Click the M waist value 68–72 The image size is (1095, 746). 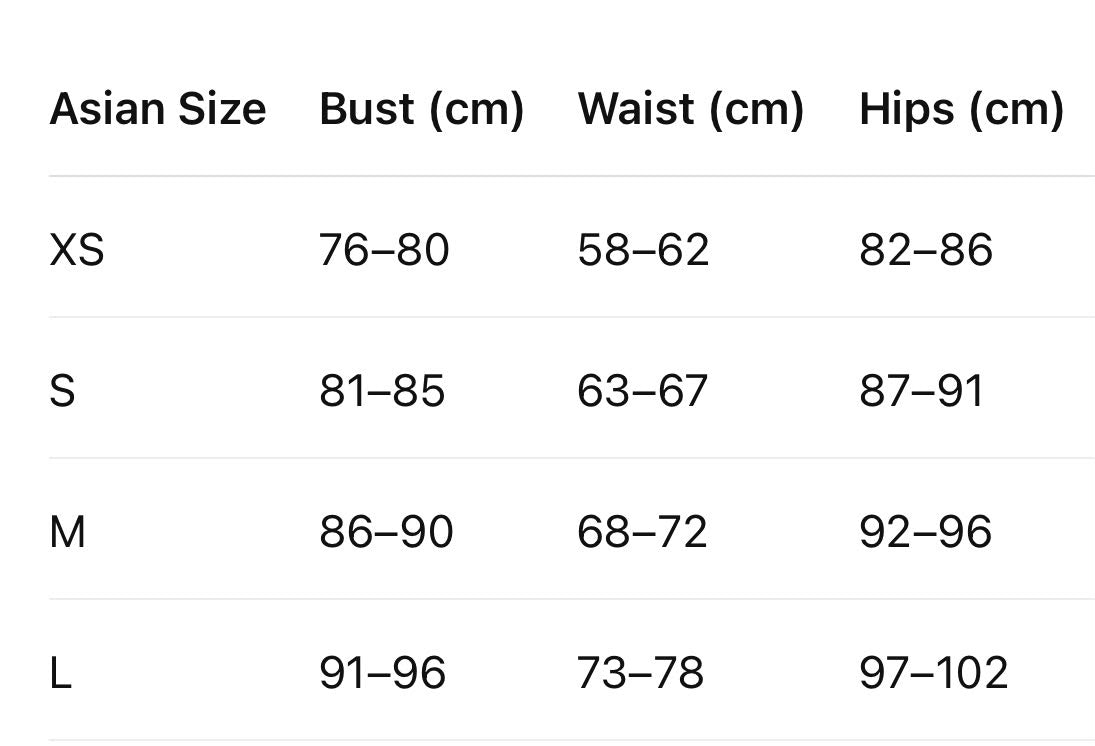(x=642, y=532)
